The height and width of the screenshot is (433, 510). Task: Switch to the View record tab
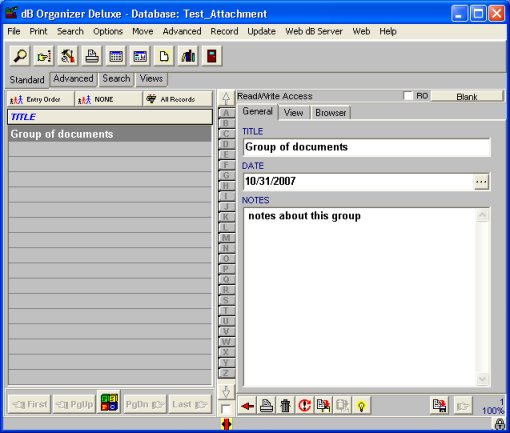click(293, 113)
